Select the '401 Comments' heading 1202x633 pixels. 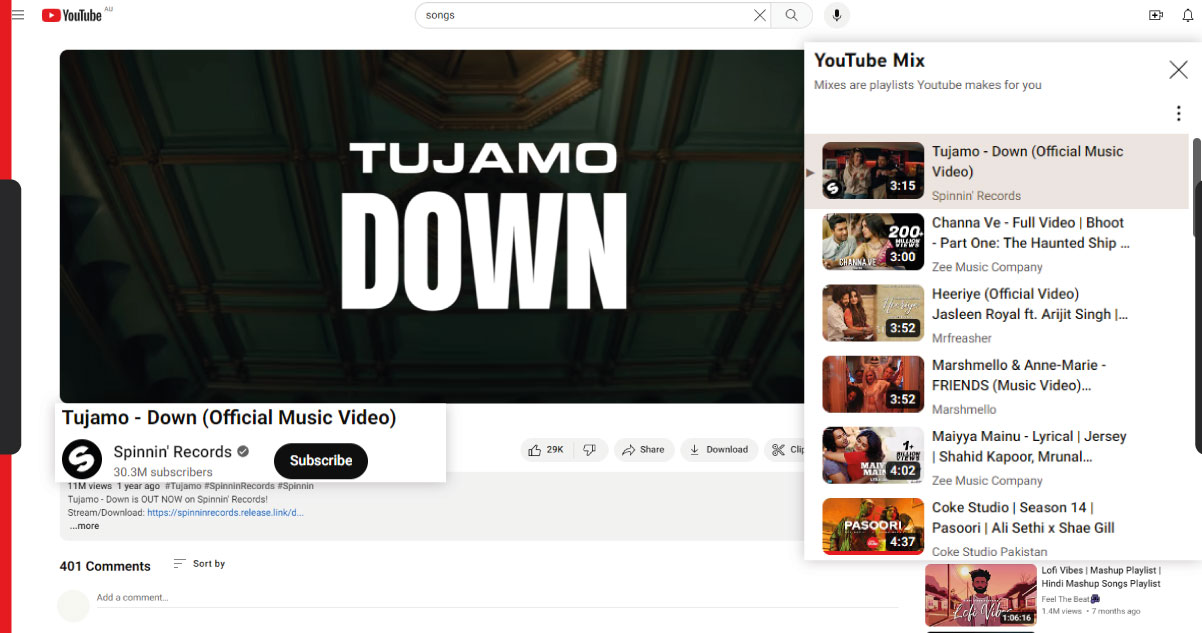[x=105, y=566]
